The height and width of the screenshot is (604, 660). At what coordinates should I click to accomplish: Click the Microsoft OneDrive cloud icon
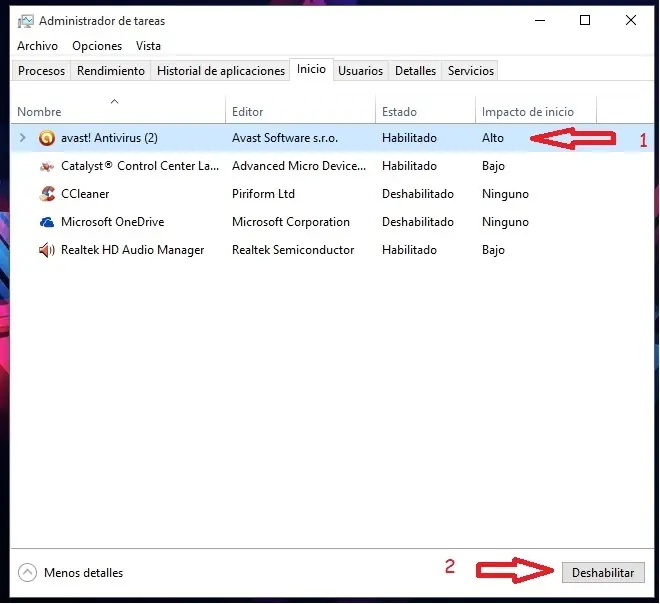click(47, 222)
